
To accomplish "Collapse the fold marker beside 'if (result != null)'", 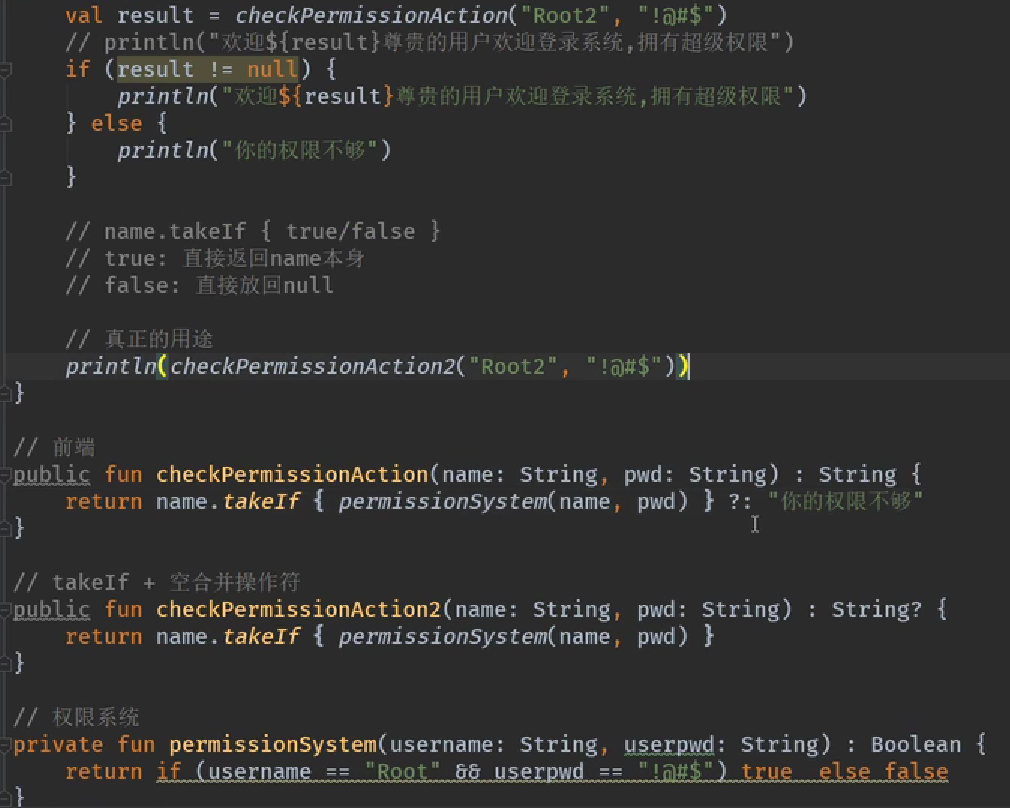I will pyautogui.click(x=5, y=69).
